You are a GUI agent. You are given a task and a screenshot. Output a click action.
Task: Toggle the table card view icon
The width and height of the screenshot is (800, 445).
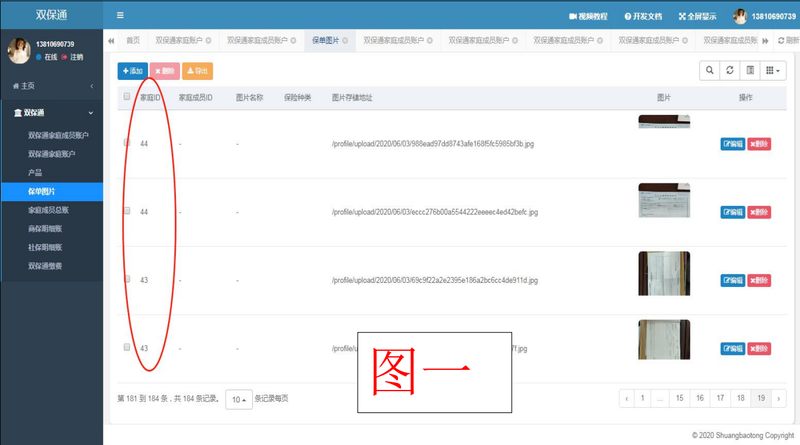pyautogui.click(x=751, y=70)
